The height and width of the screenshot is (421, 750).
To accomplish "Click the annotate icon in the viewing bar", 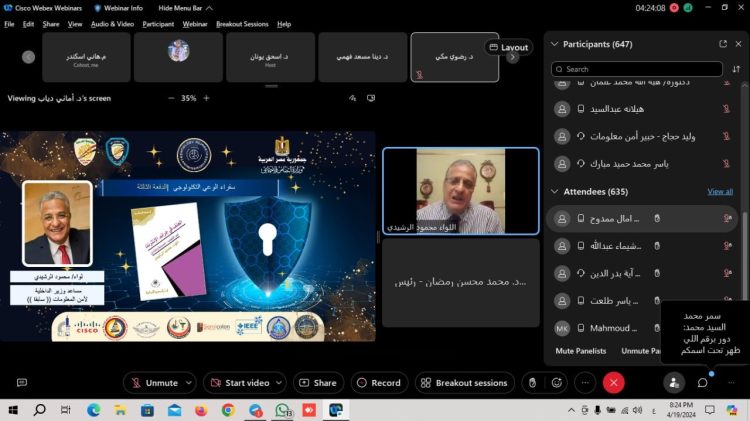I will click(x=353, y=98).
